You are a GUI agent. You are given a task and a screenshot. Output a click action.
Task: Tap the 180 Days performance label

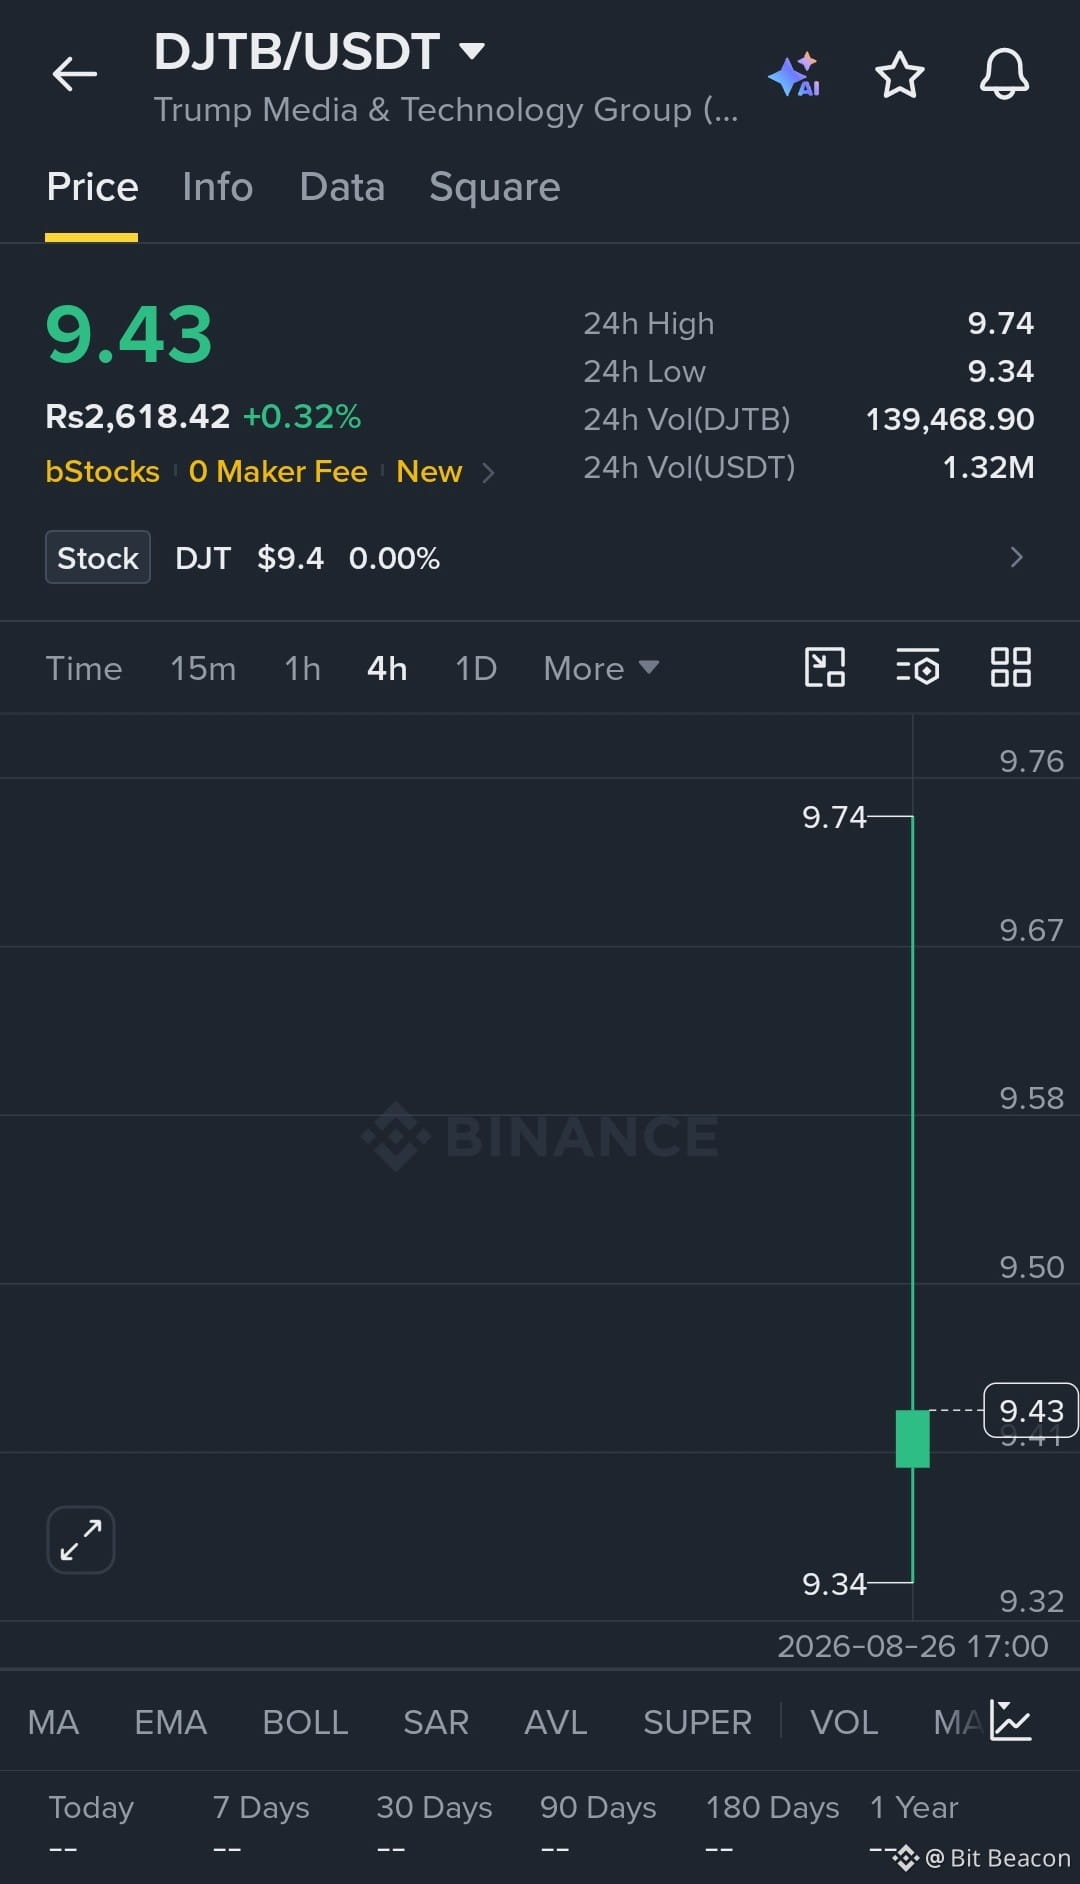coord(772,1807)
